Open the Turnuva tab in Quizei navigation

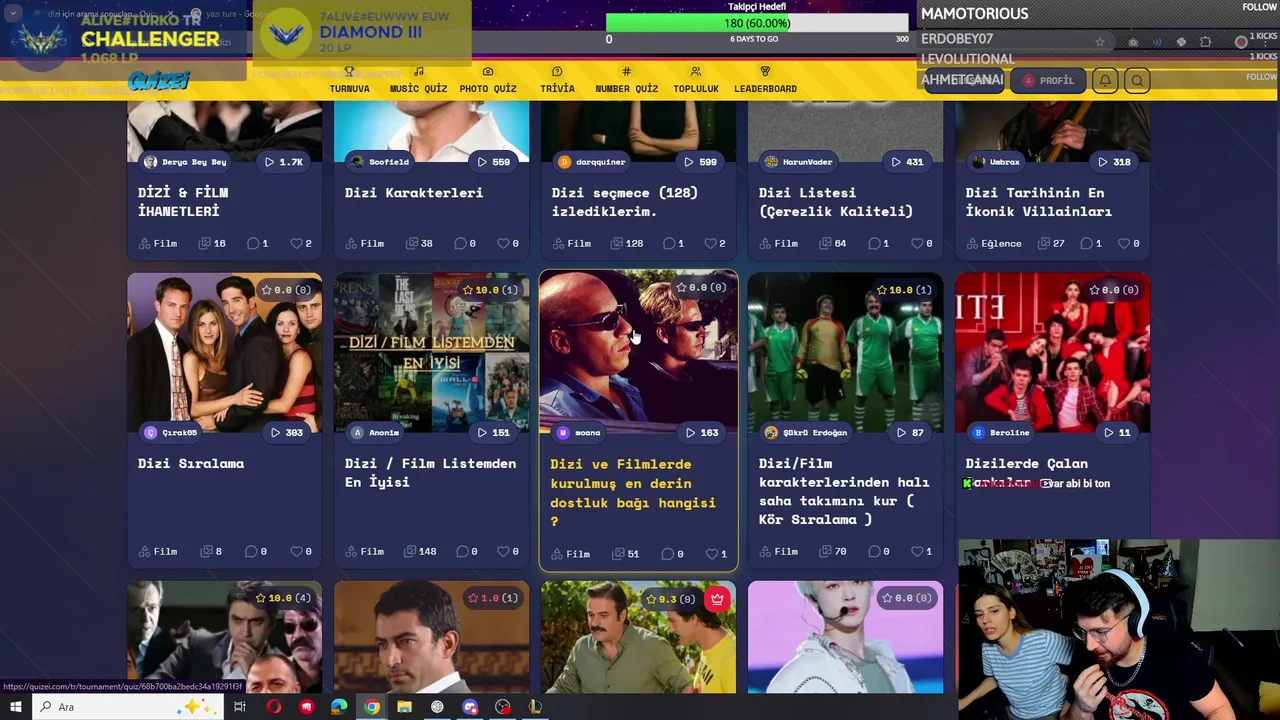(349, 80)
